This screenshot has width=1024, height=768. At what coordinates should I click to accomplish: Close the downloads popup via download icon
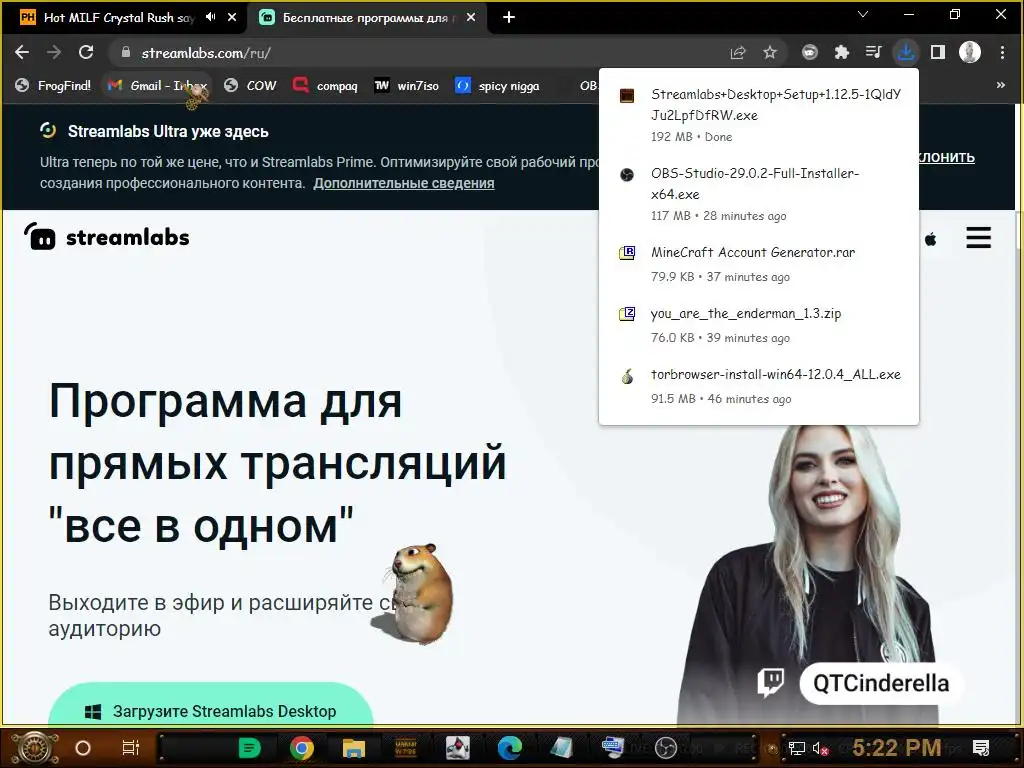point(906,52)
